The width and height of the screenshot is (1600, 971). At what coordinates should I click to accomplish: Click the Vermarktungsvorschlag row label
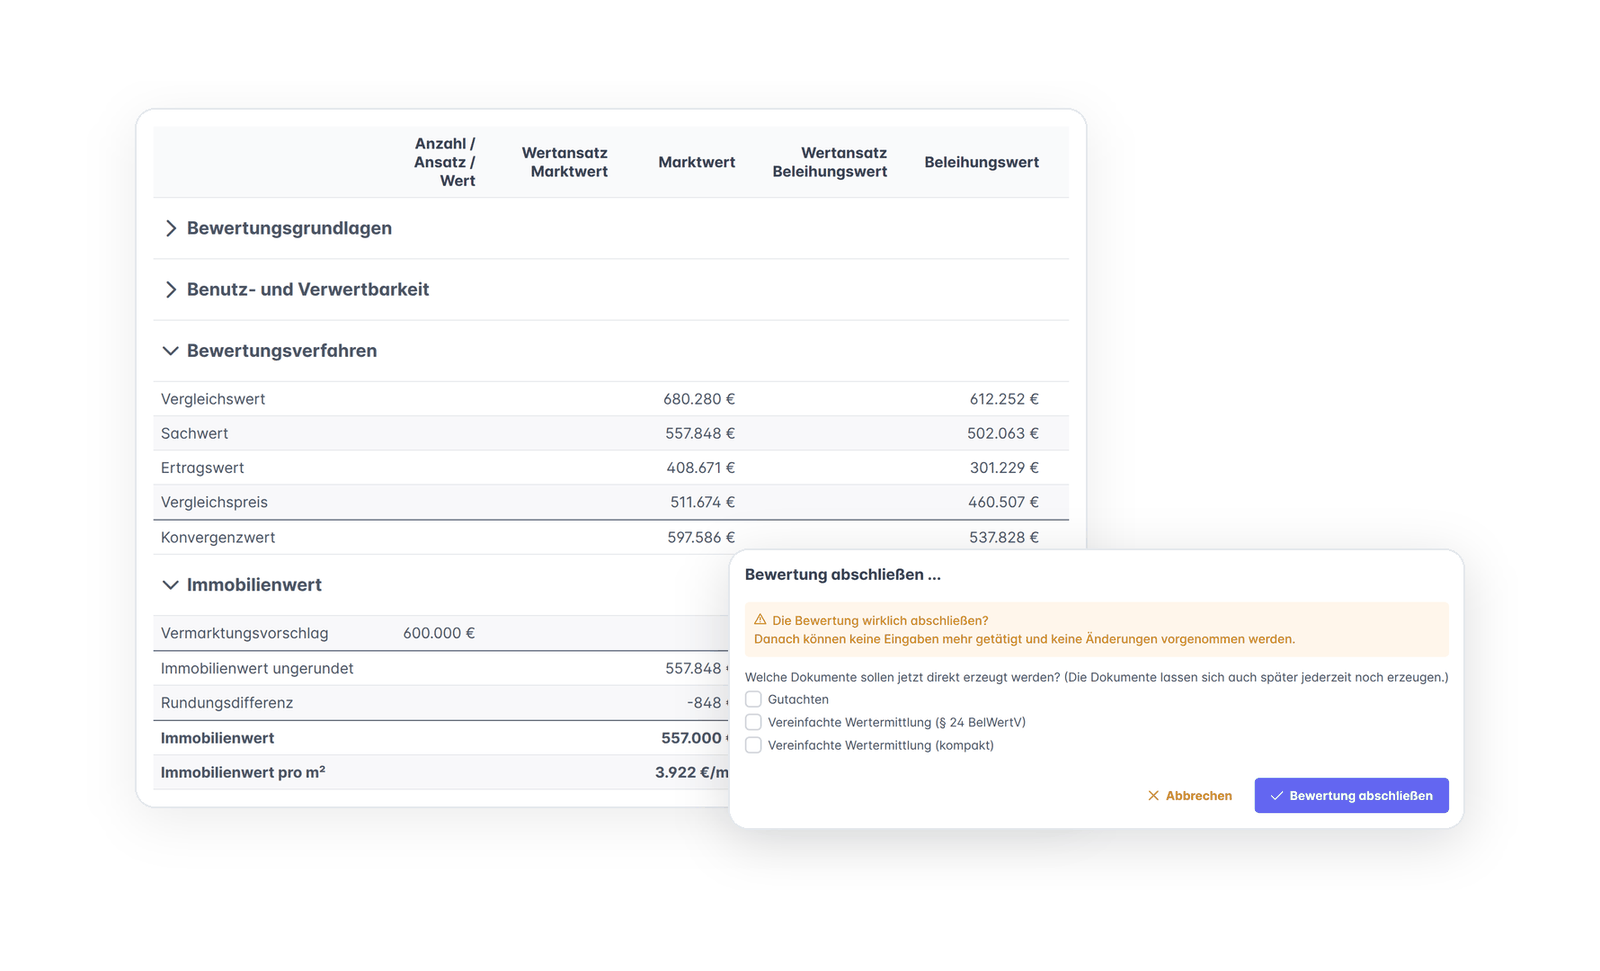pos(244,633)
